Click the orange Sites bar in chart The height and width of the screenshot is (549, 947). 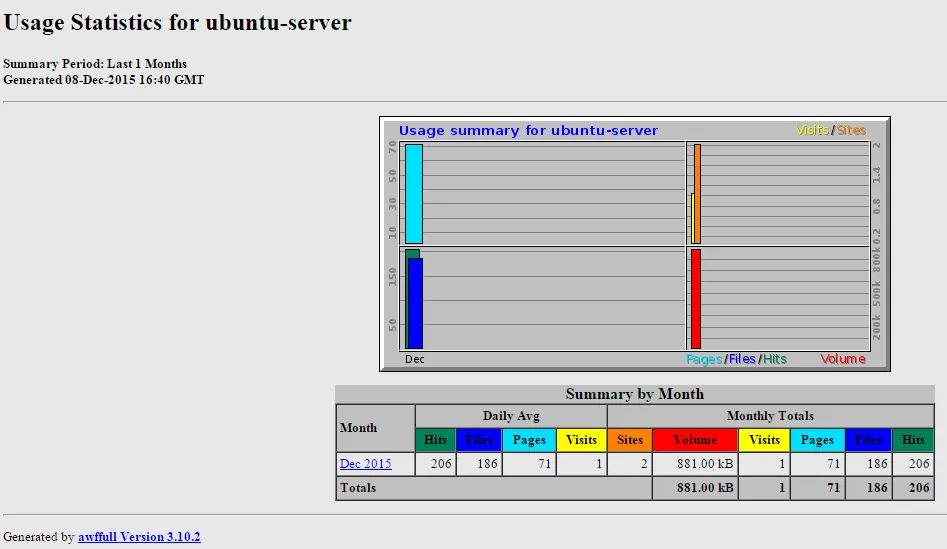pyautogui.click(x=697, y=193)
